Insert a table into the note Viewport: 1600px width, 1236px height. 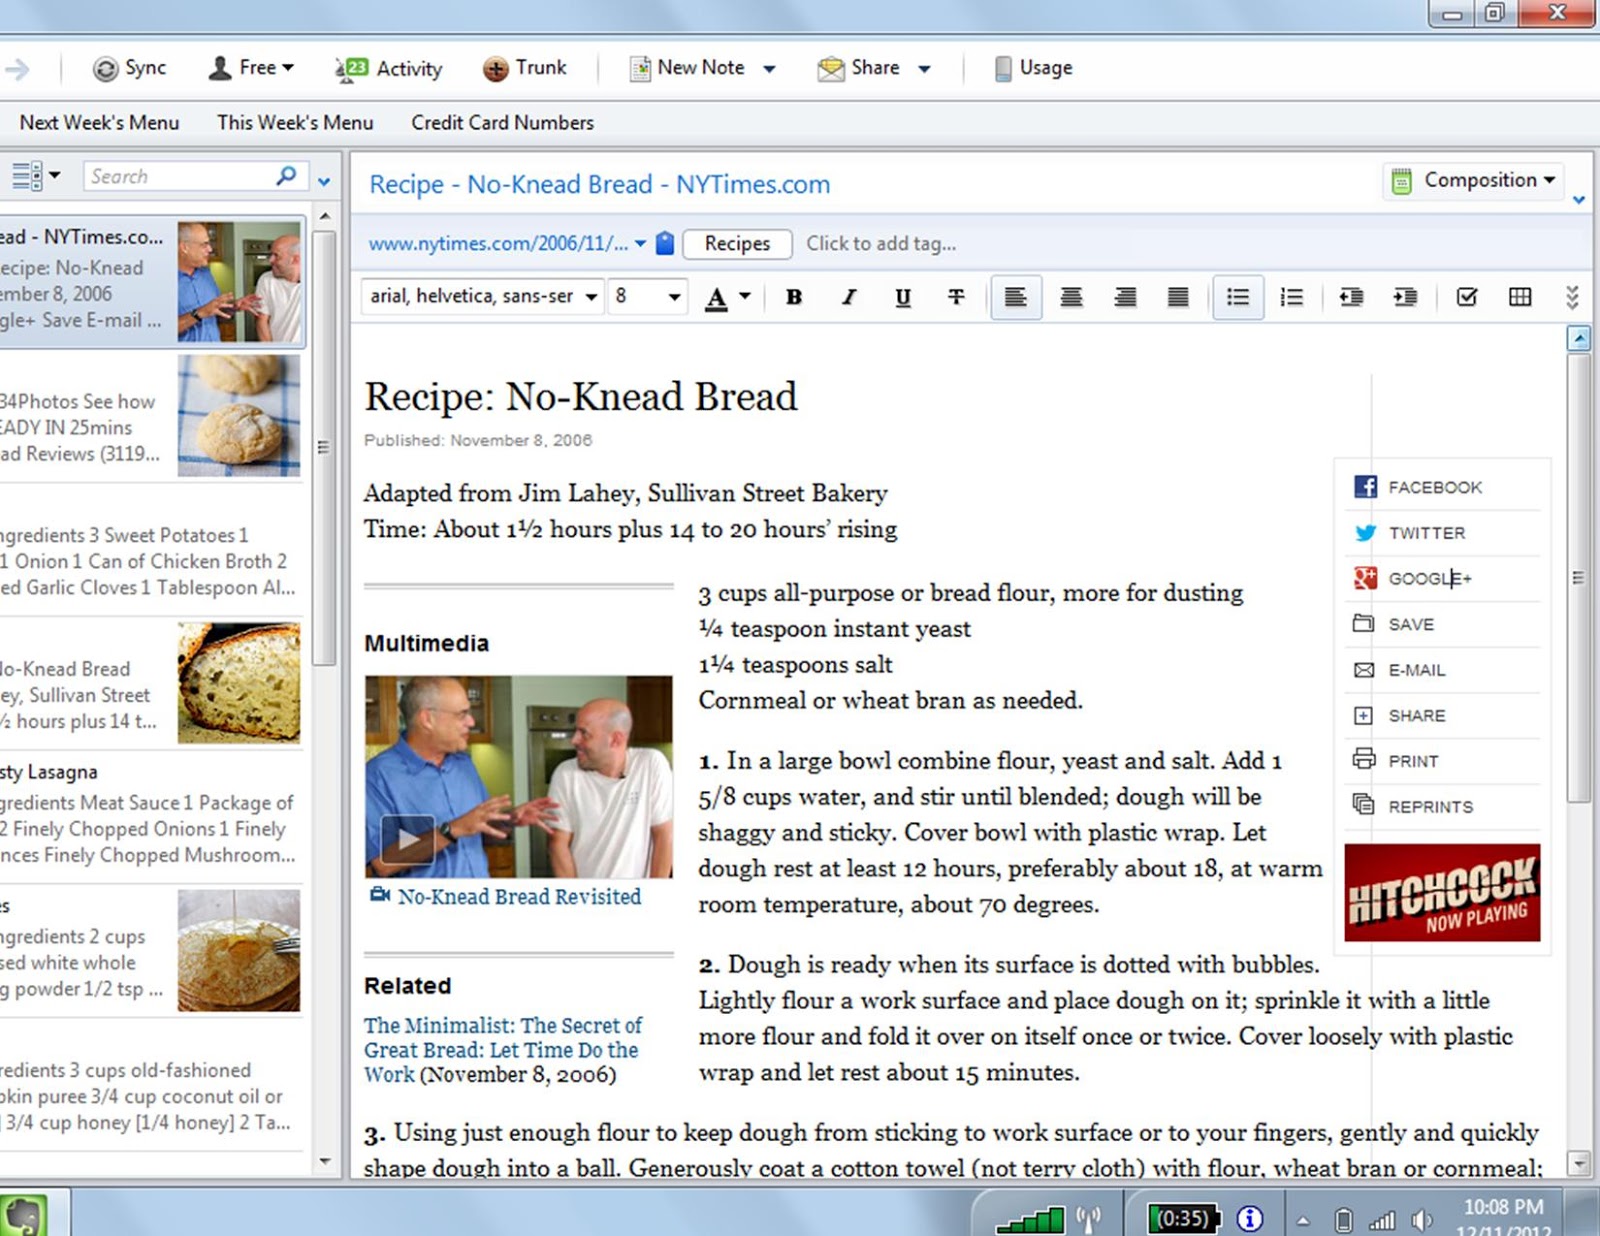[x=1520, y=297]
